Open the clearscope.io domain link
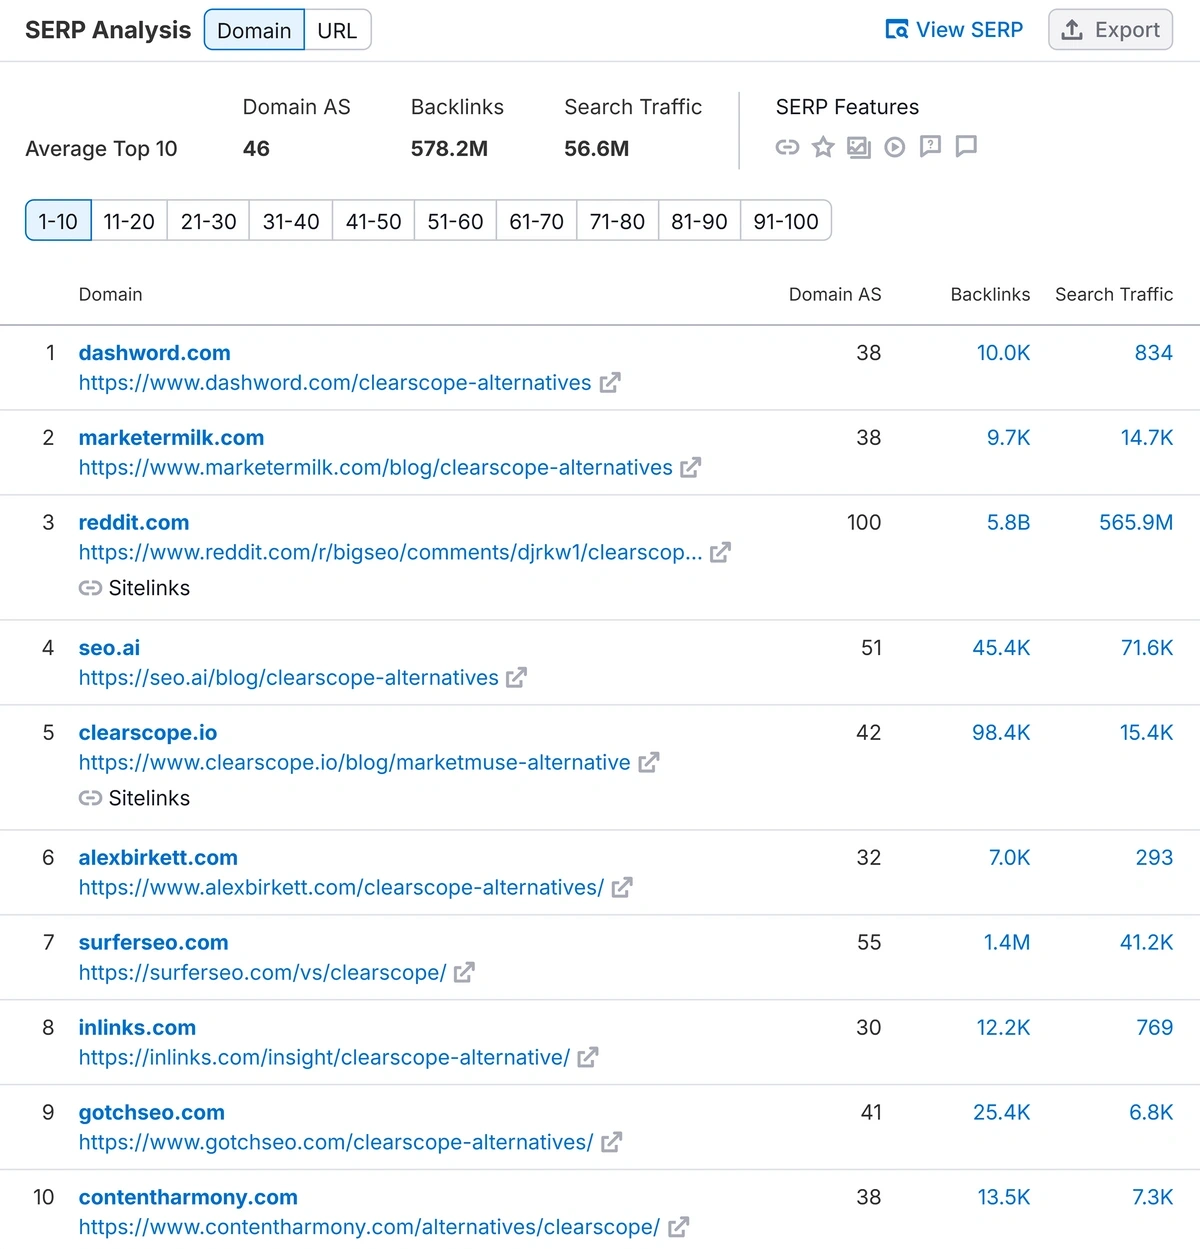Screen dimensions: 1200x1249 coord(148,733)
